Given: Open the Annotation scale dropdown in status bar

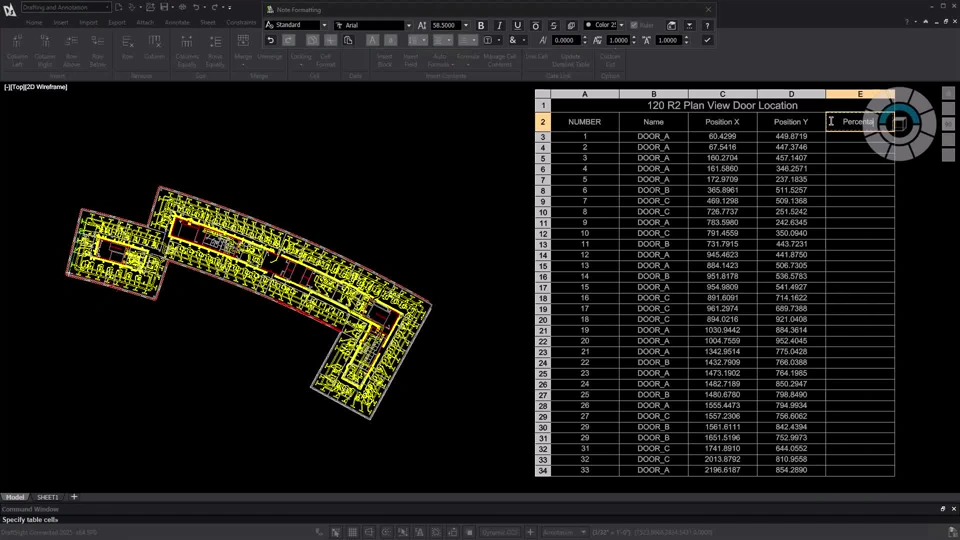Looking at the screenshot, I should coord(583,532).
